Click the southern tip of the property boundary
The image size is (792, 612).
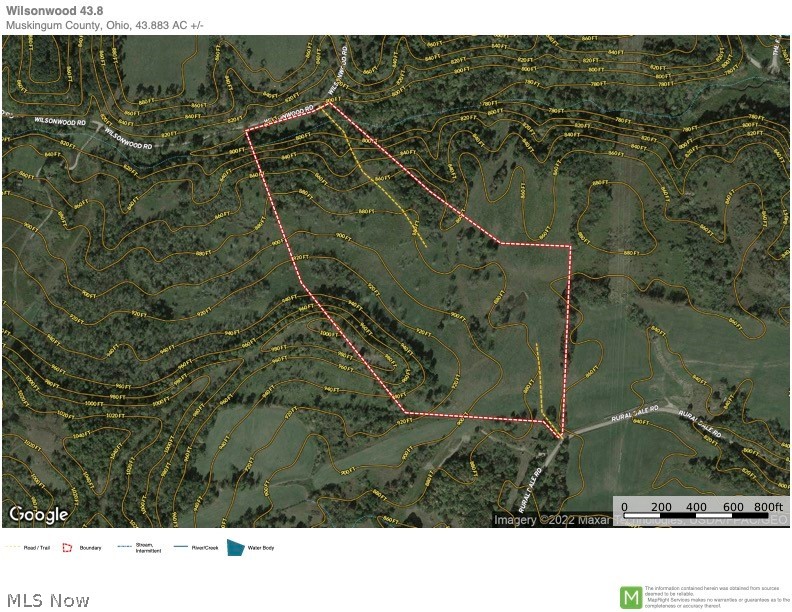[x=563, y=437]
